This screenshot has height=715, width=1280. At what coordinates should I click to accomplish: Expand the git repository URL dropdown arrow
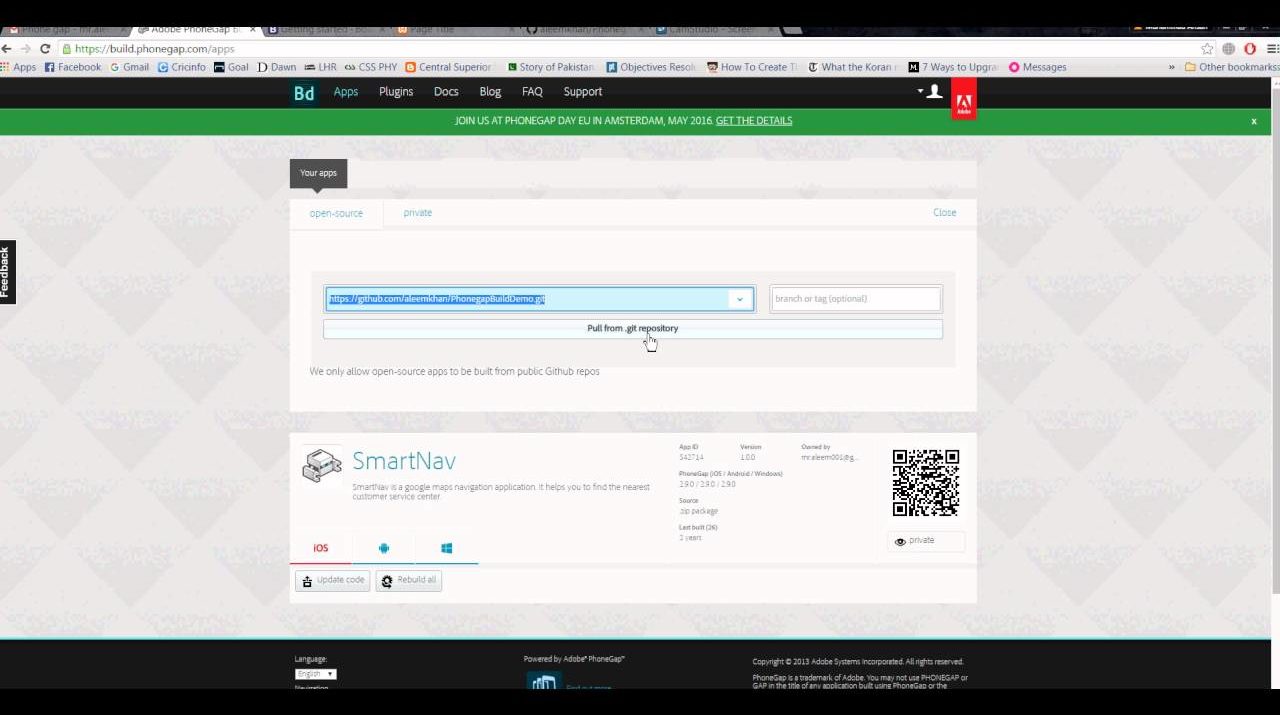point(740,299)
